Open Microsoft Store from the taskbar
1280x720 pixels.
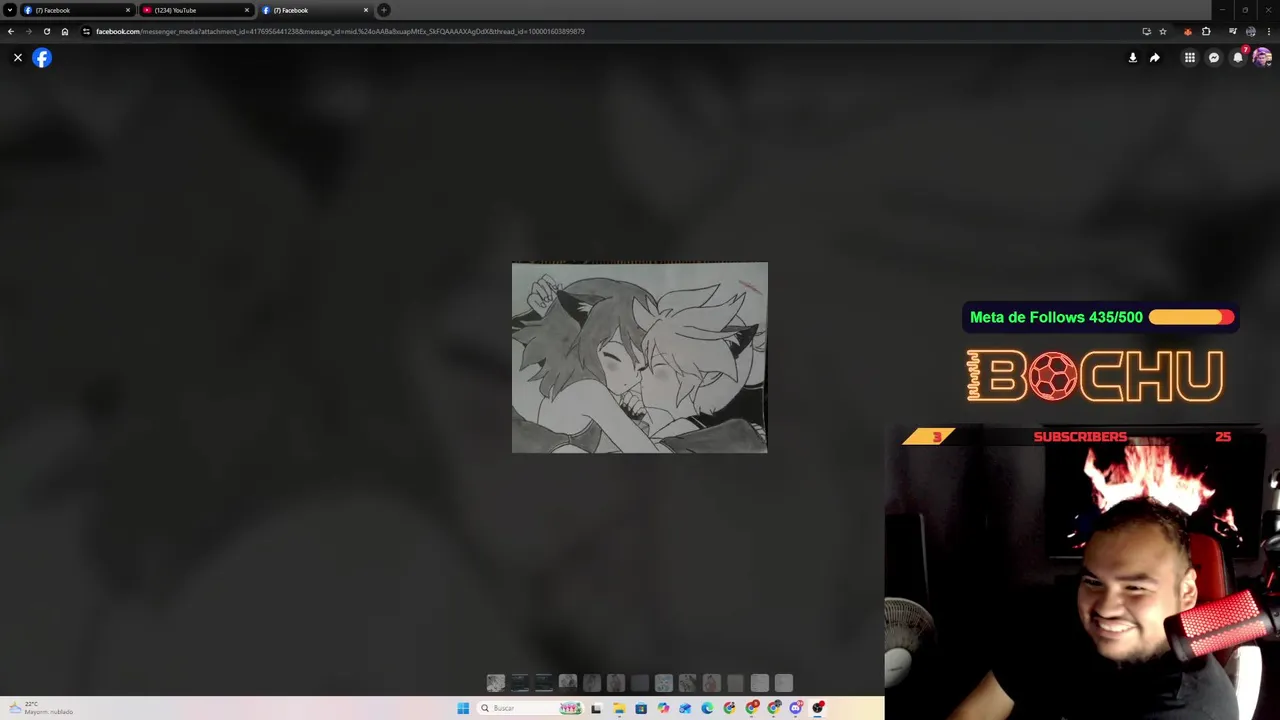coord(641,708)
